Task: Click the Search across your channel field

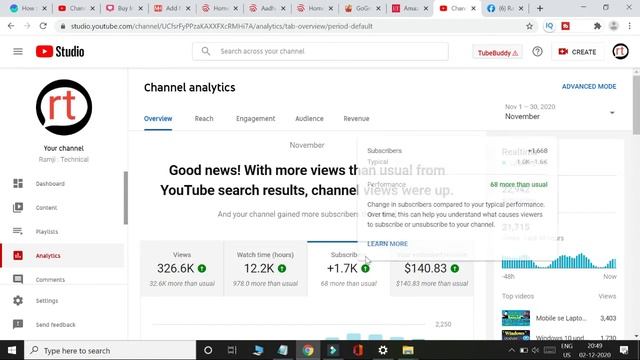Action: [x=320, y=51]
